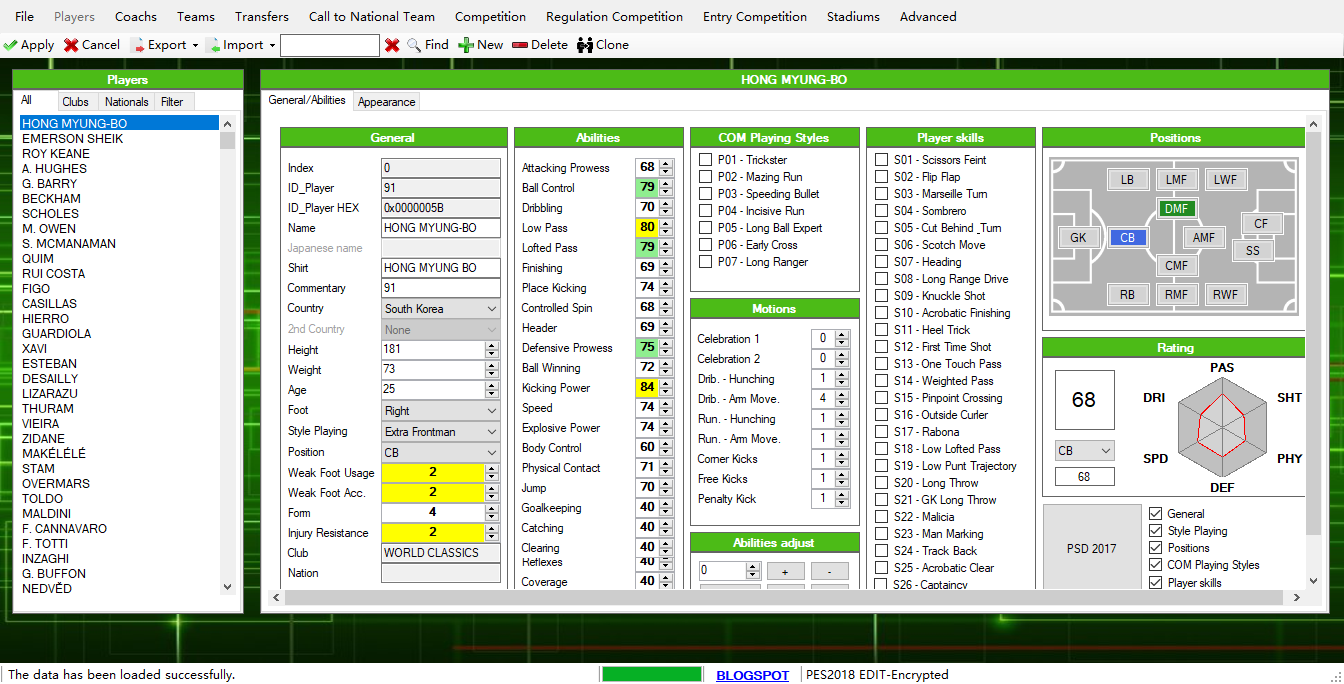This screenshot has height=684, width=1344.
Task: Click the Height spinner control
Action: pyautogui.click(x=492, y=350)
